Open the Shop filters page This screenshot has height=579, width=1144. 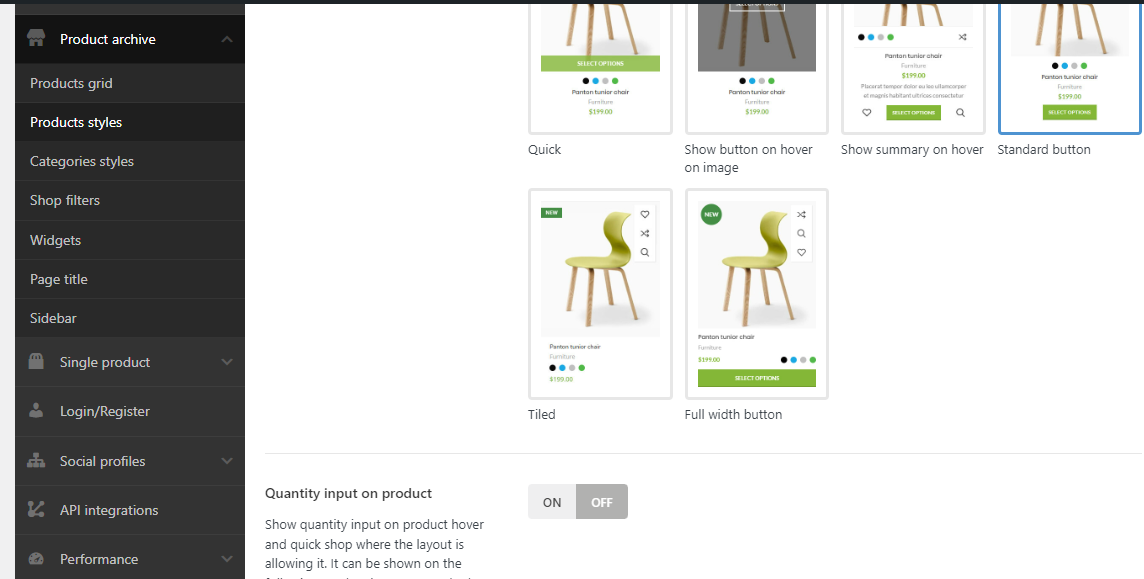[65, 200]
